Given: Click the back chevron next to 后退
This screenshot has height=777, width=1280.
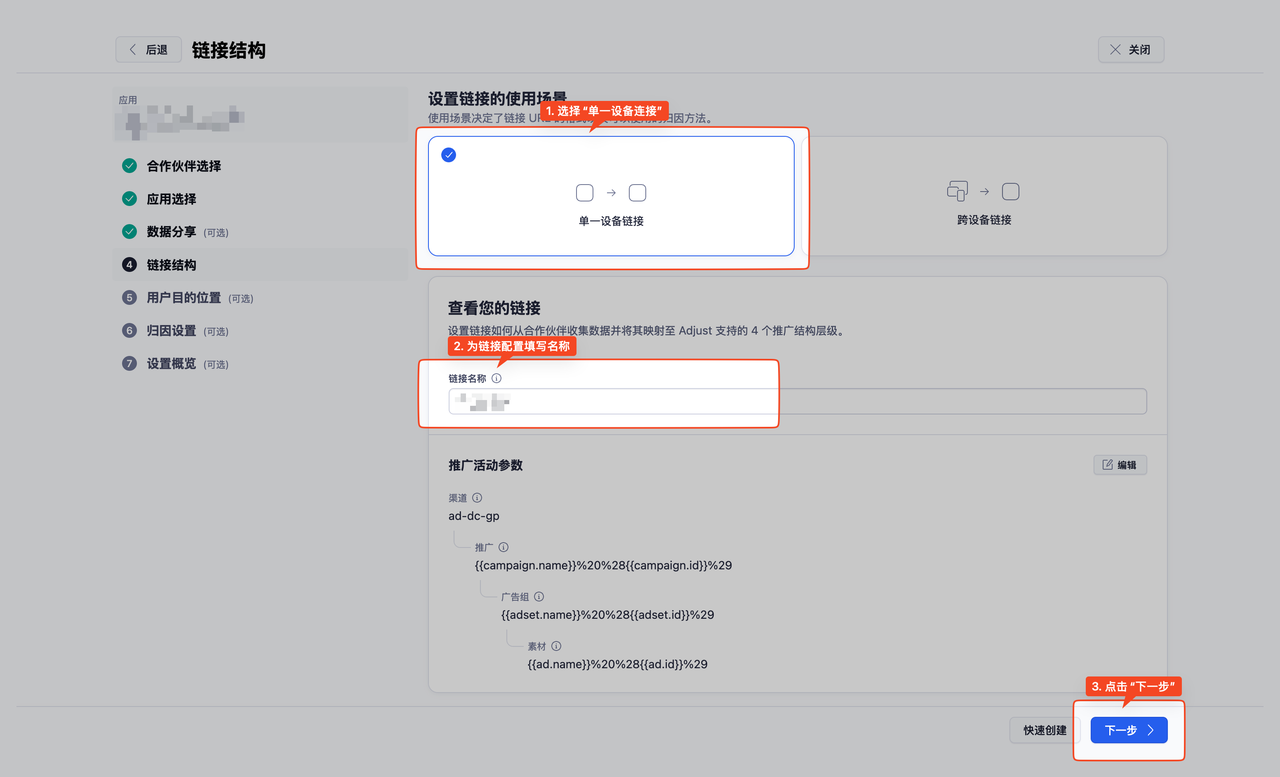Looking at the screenshot, I should point(131,48).
